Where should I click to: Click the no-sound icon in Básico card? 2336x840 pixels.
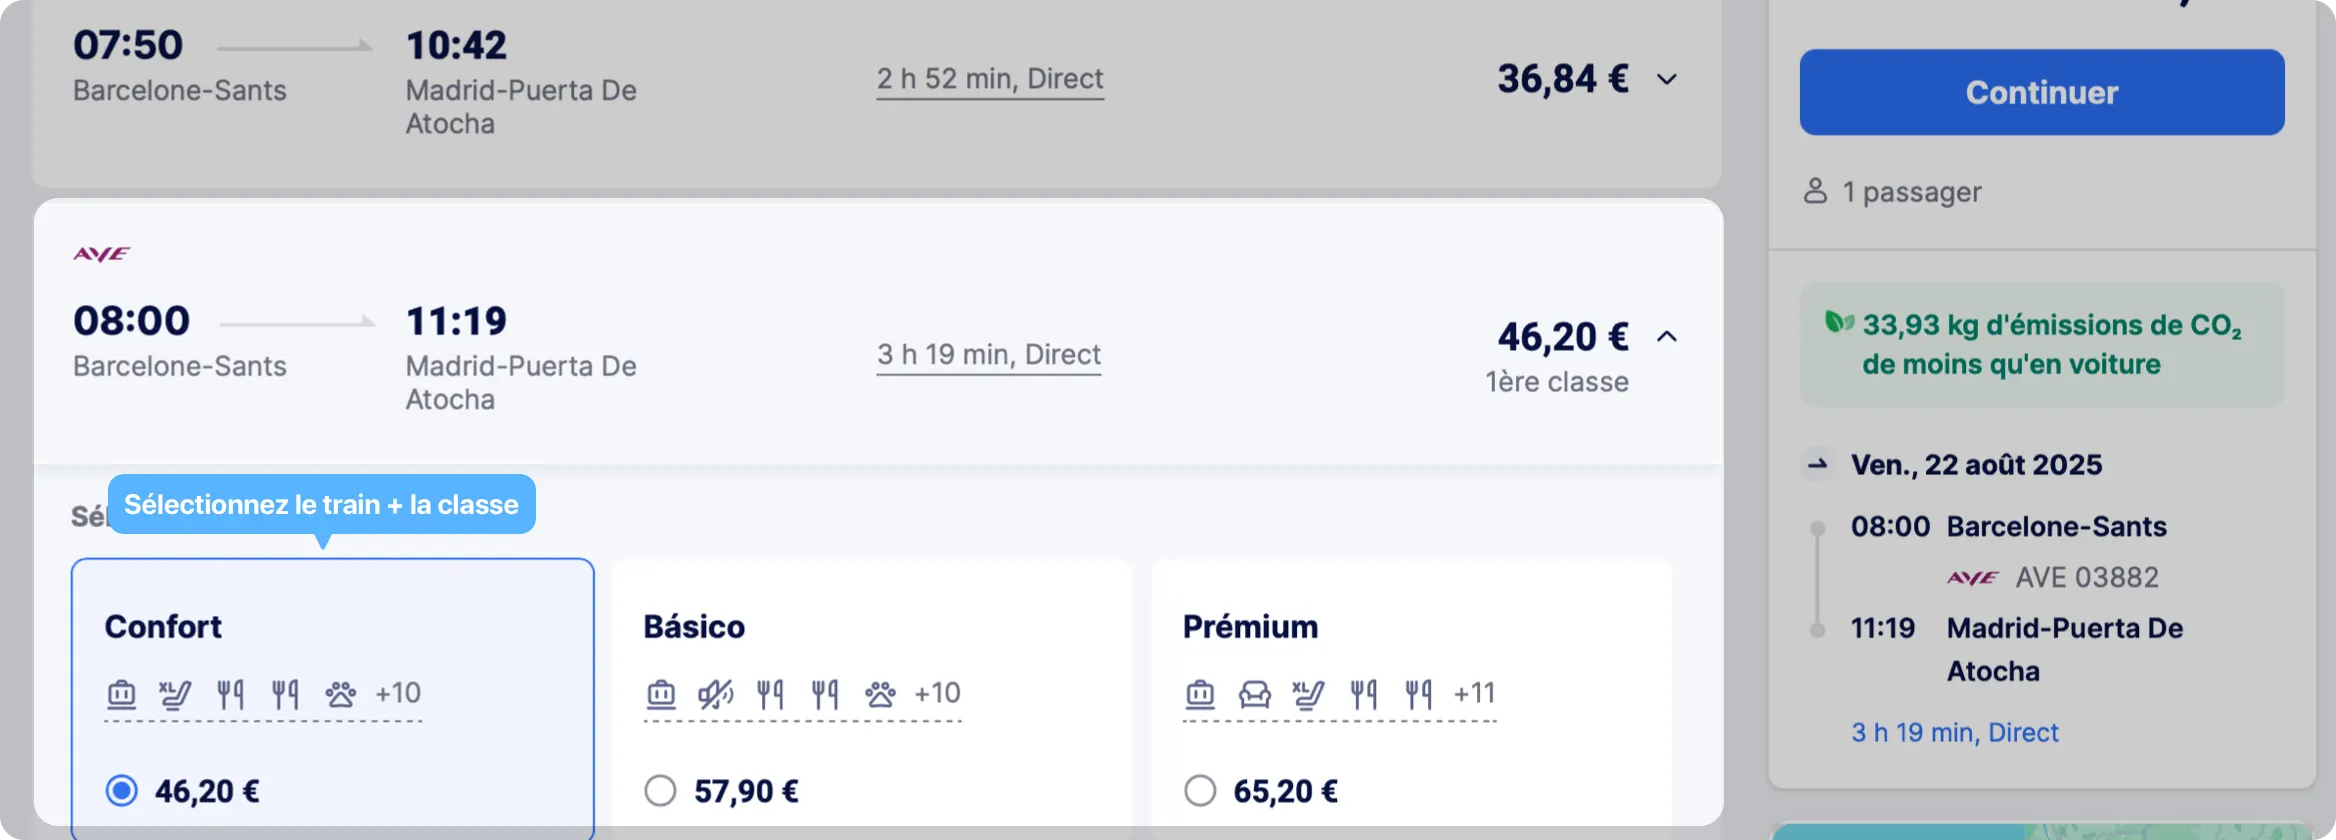(715, 693)
